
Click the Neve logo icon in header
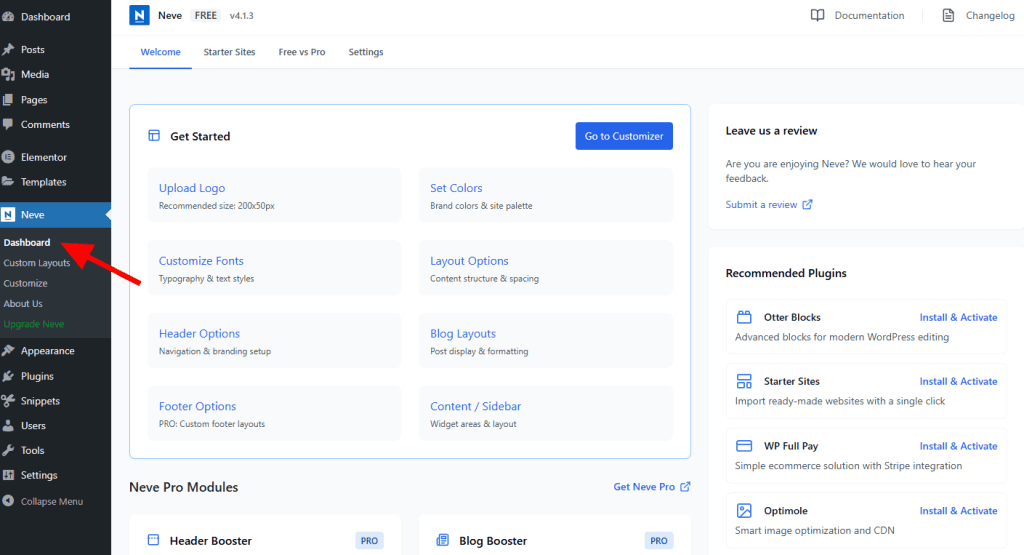(x=139, y=15)
